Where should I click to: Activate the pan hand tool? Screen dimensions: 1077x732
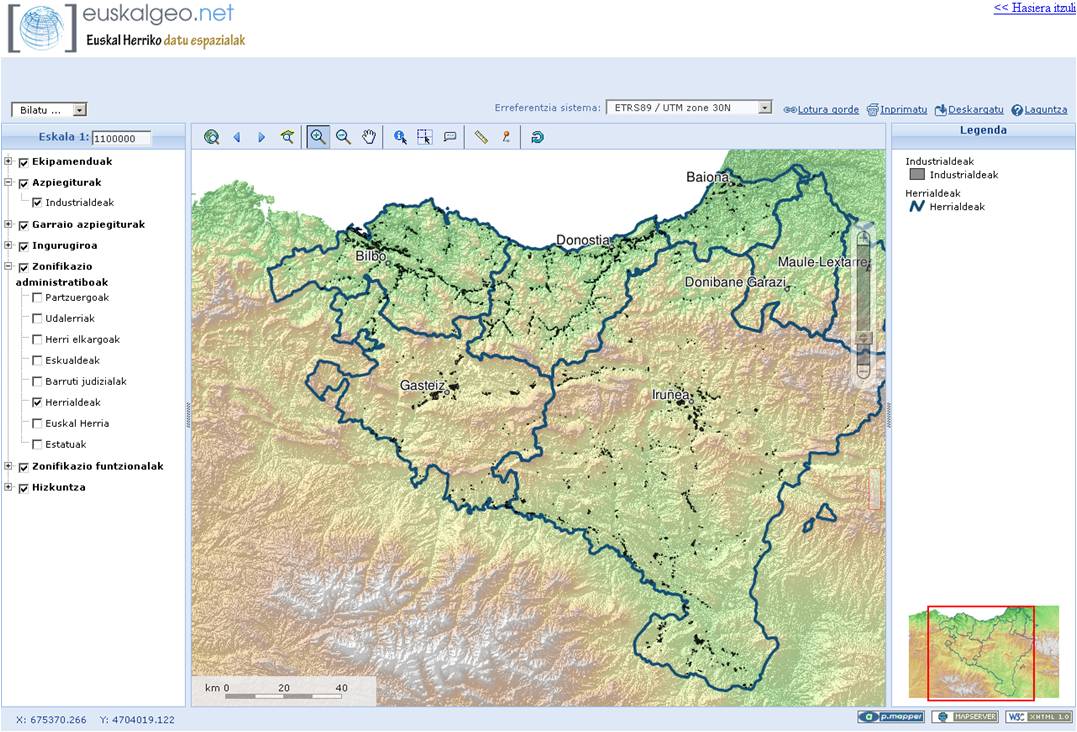[369, 137]
